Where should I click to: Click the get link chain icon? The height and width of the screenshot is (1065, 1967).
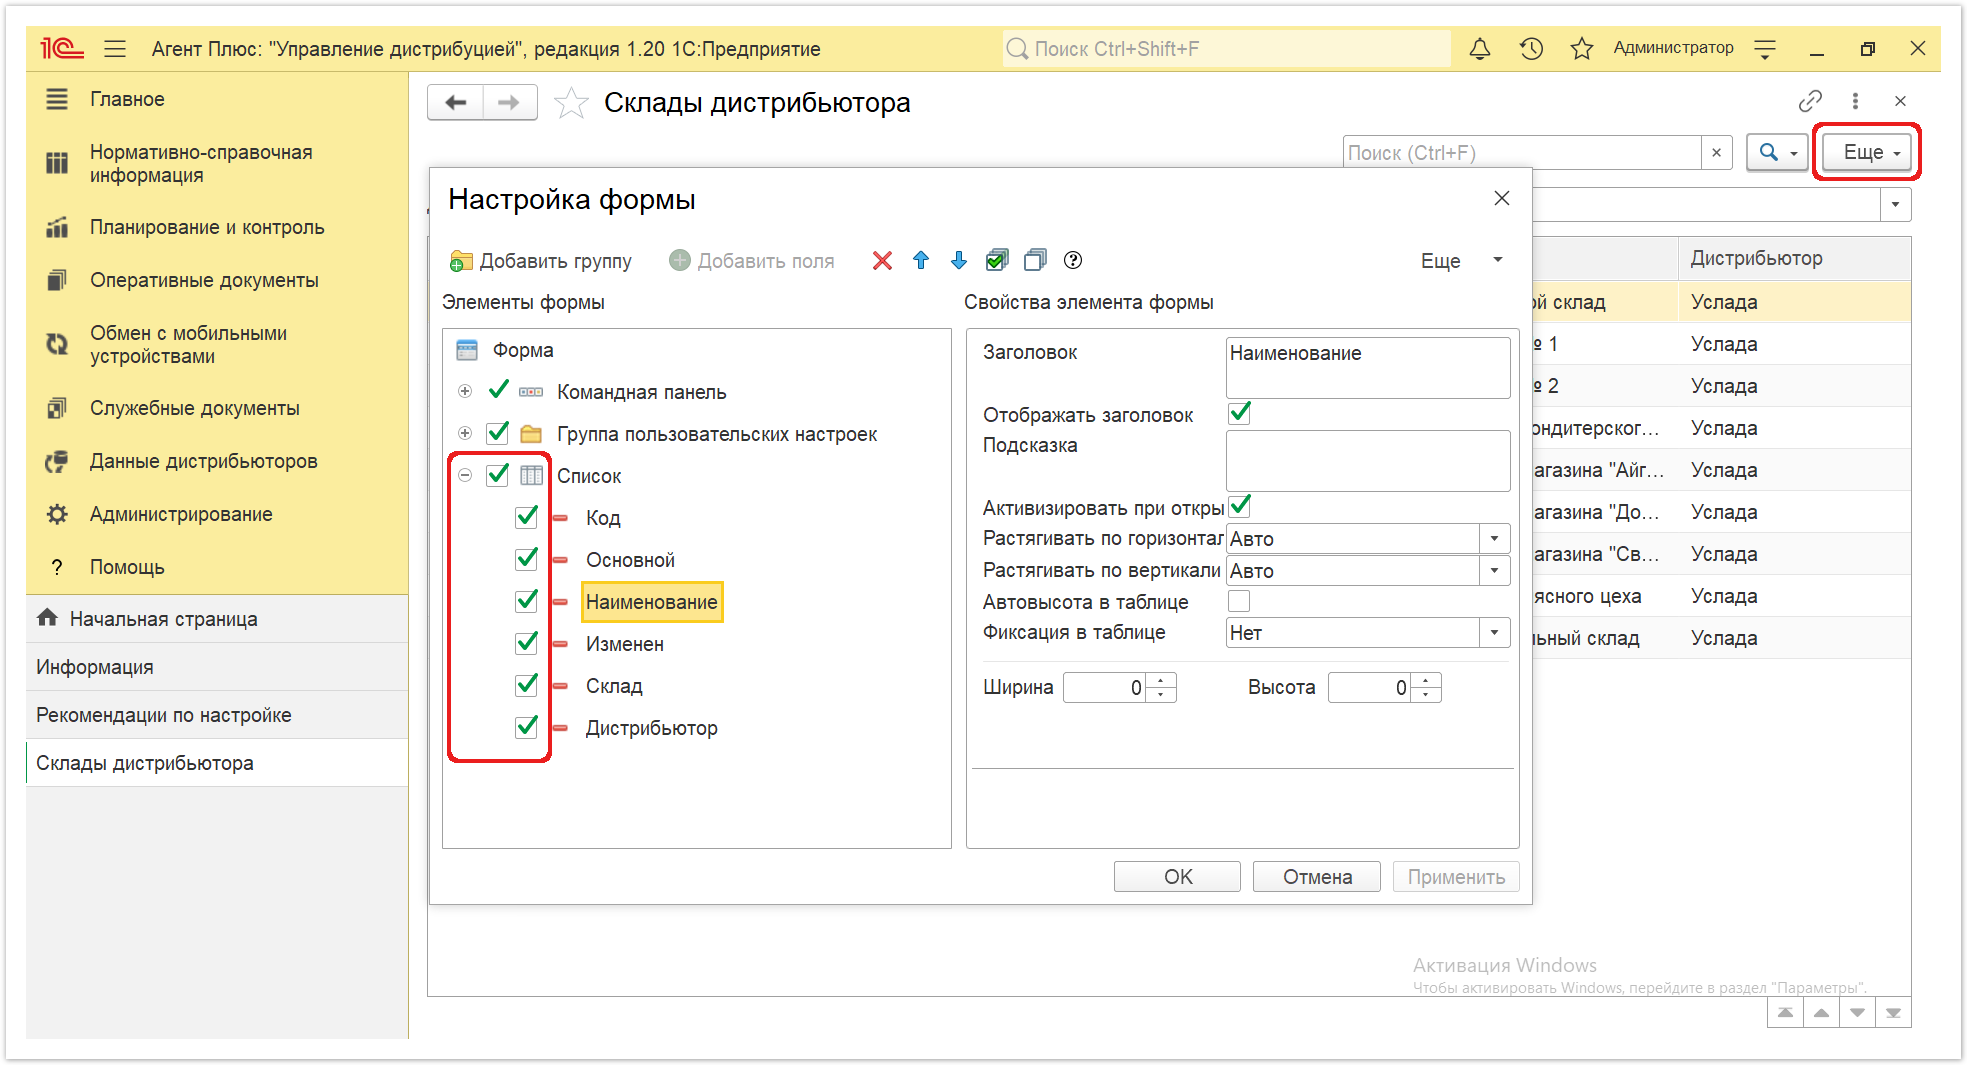click(x=1810, y=101)
